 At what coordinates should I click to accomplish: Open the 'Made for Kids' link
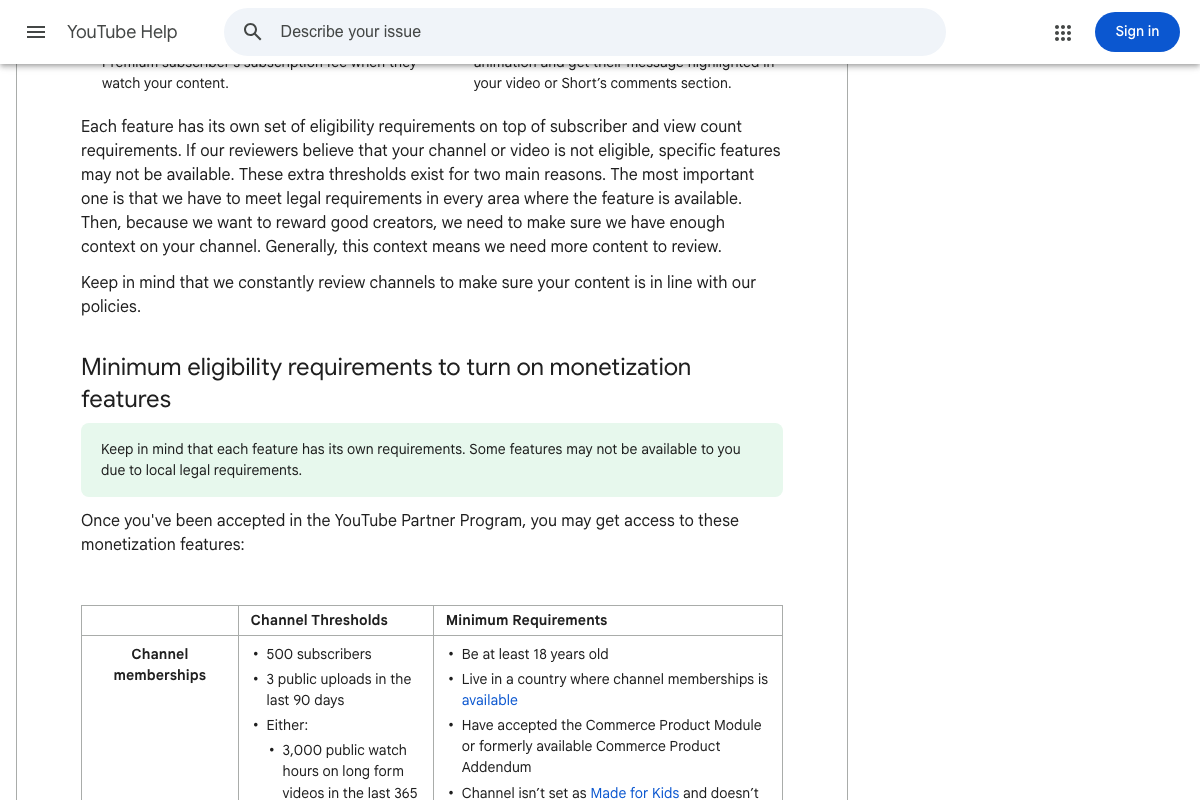click(x=635, y=793)
